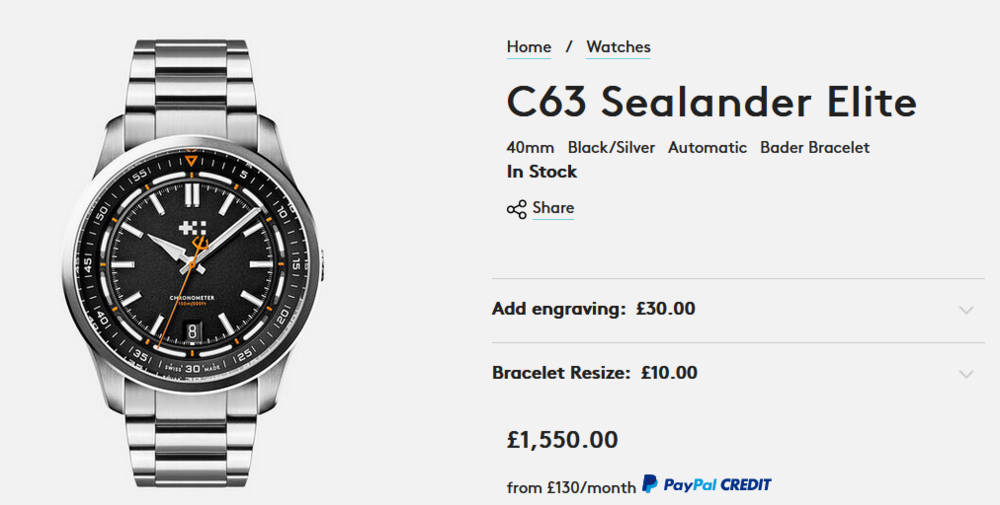Click the Automatic movement text
This screenshot has width=1000, height=505.
point(707,147)
